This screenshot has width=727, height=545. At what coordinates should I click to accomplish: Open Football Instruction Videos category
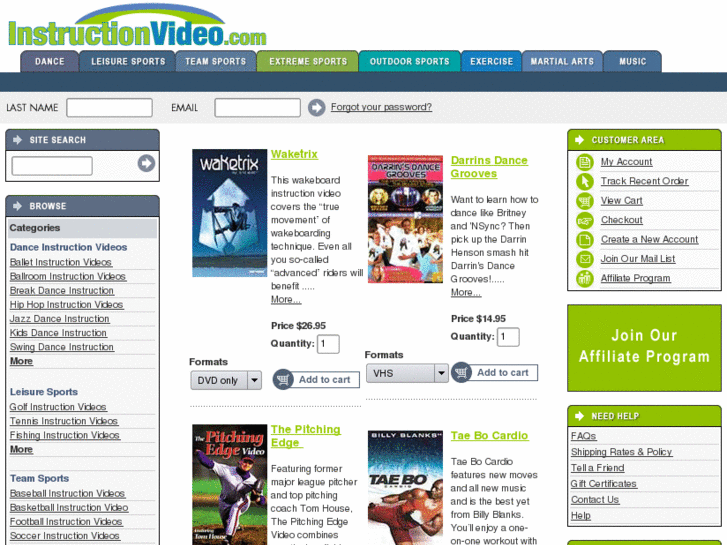(x=66, y=522)
